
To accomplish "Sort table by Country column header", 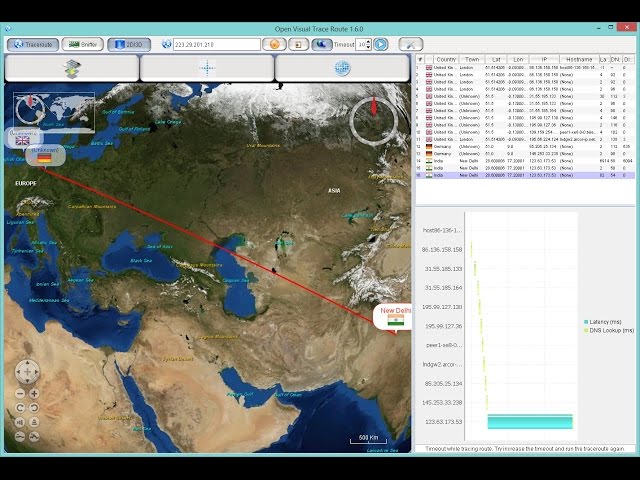I will point(446,60).
